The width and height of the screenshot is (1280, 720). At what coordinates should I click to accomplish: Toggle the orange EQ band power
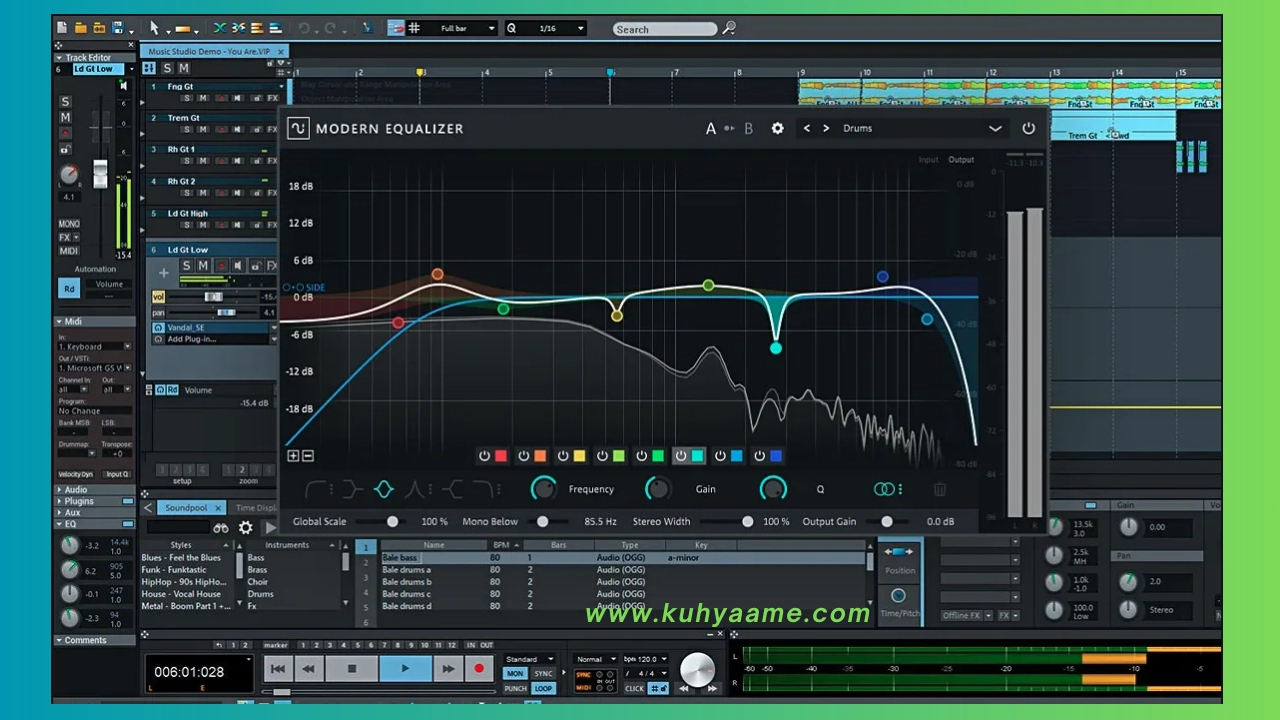point(523,456)
